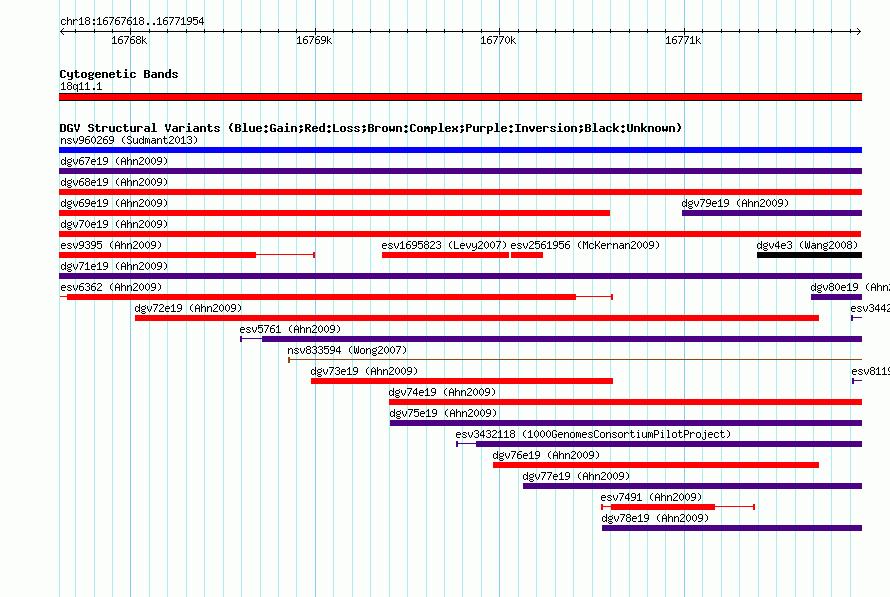890x597 pixels.
Task: Click the chr18:16767618..16771954 position label
Action: (132, 21)
